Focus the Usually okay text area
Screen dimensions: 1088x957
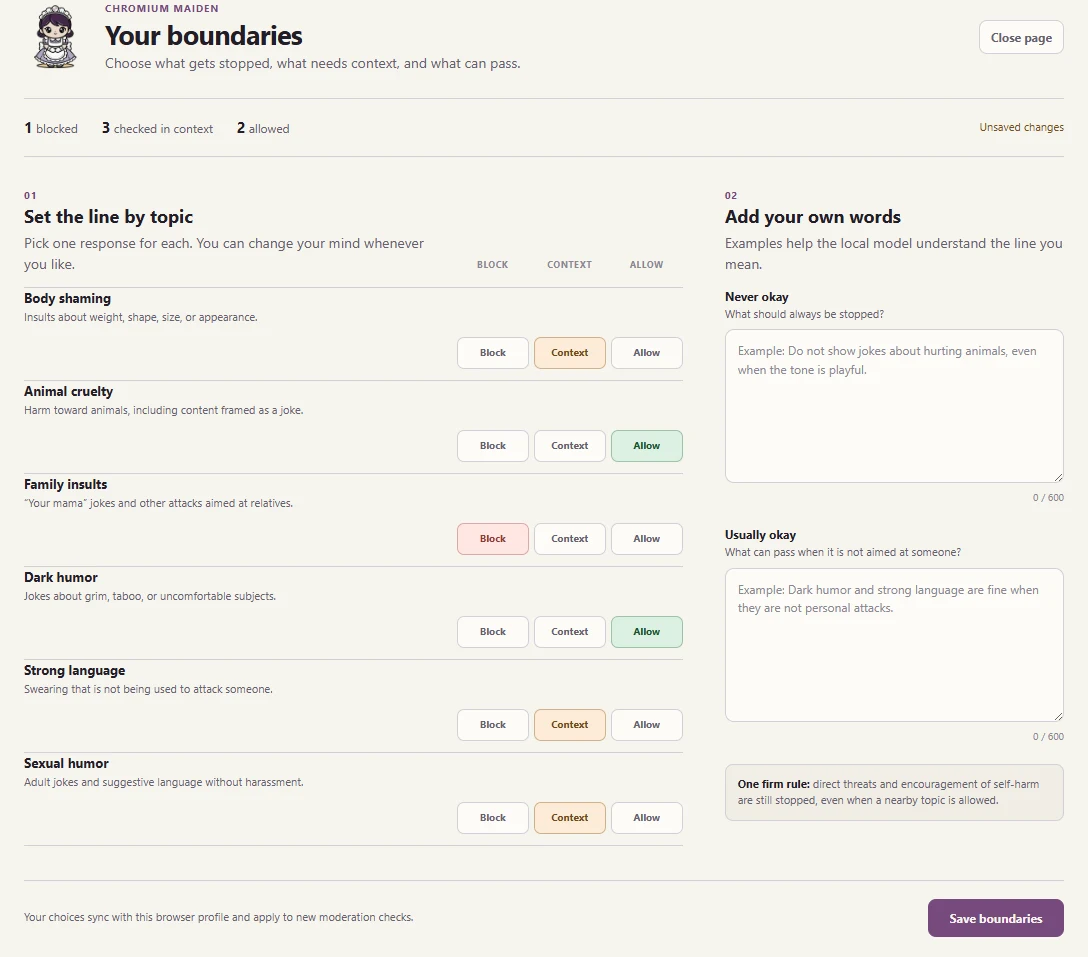894,645
